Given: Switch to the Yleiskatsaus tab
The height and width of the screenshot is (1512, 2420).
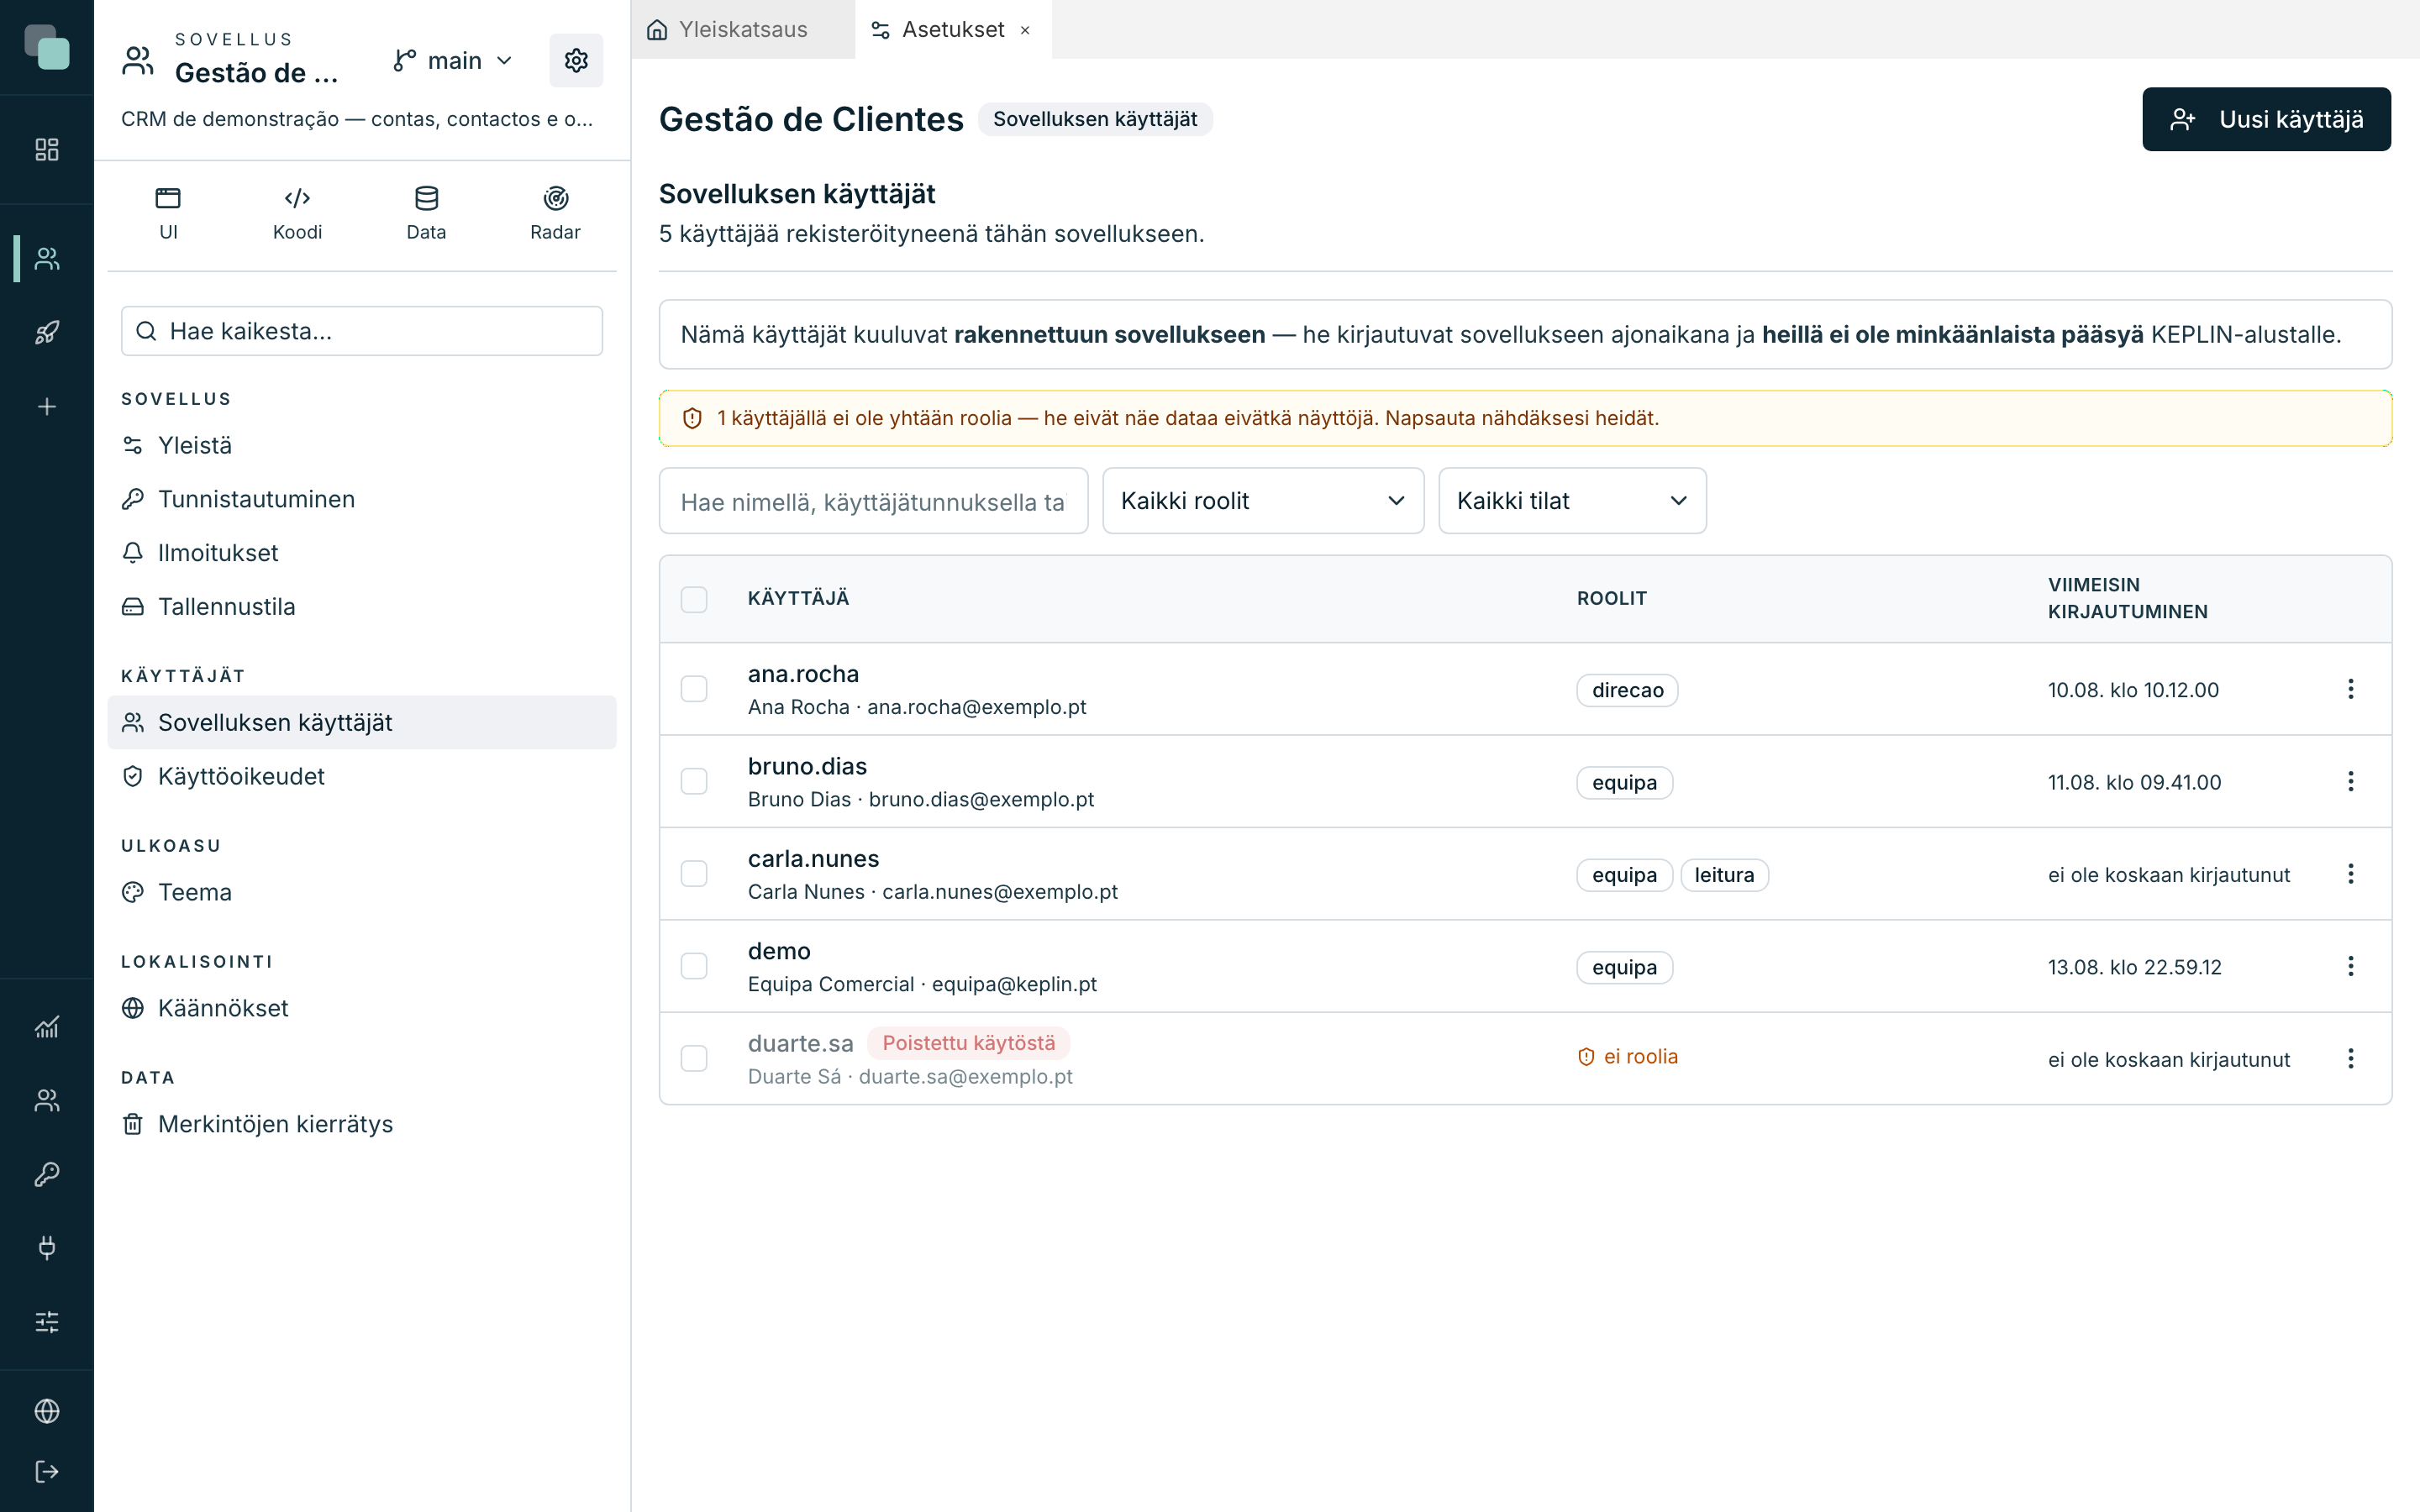Looking at the screenshot, I should pyautogui.click(x=743, y=30).
